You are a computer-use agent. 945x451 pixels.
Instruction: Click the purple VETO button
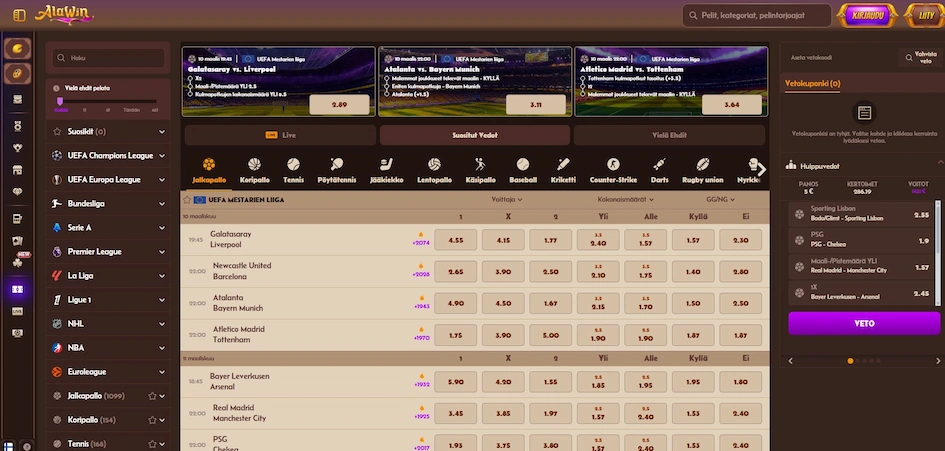pyautogui.click(x=864, y=323)
